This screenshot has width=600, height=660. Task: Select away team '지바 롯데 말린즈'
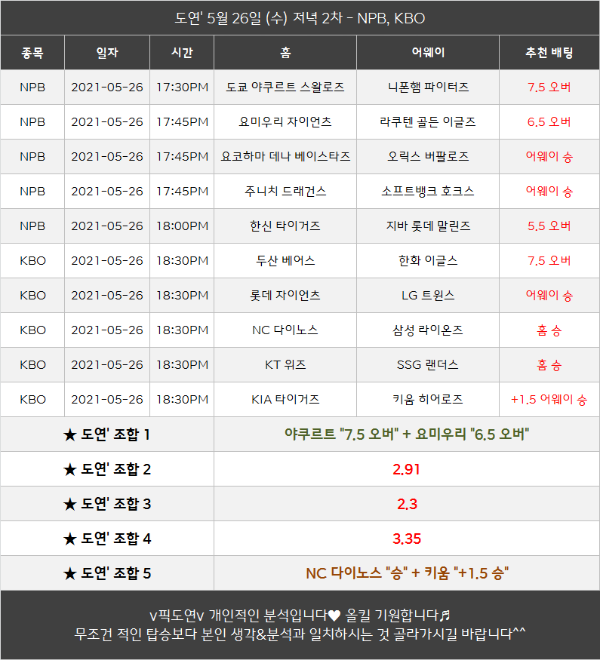[x=428, y=226]
